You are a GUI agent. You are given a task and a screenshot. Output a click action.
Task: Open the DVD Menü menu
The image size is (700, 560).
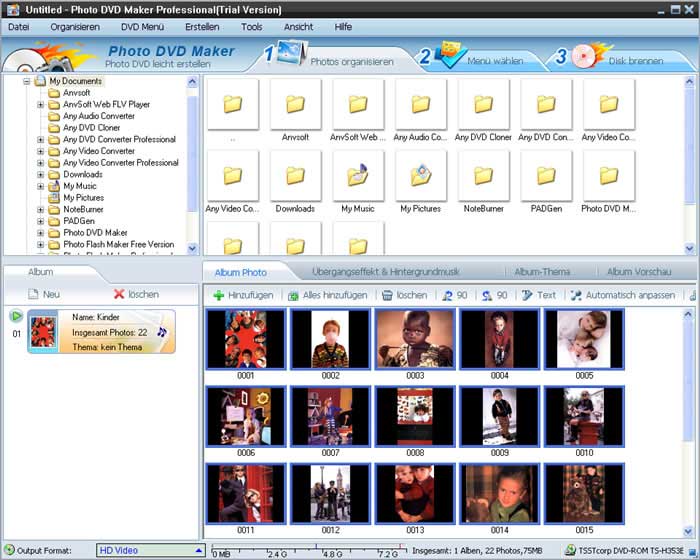[x=142, y=27]
